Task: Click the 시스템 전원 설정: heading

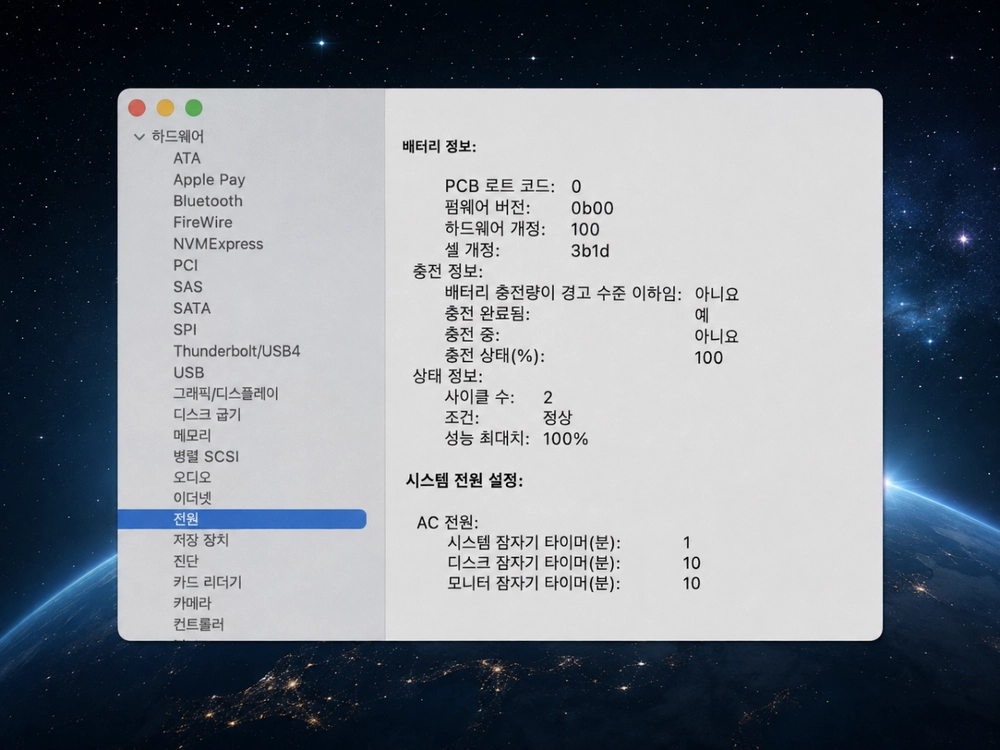Action: (x=464, y=481)
